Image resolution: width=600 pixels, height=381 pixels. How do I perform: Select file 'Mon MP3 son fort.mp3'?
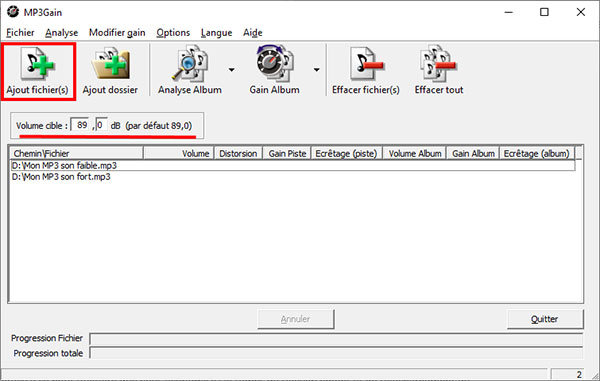[293, 177]
